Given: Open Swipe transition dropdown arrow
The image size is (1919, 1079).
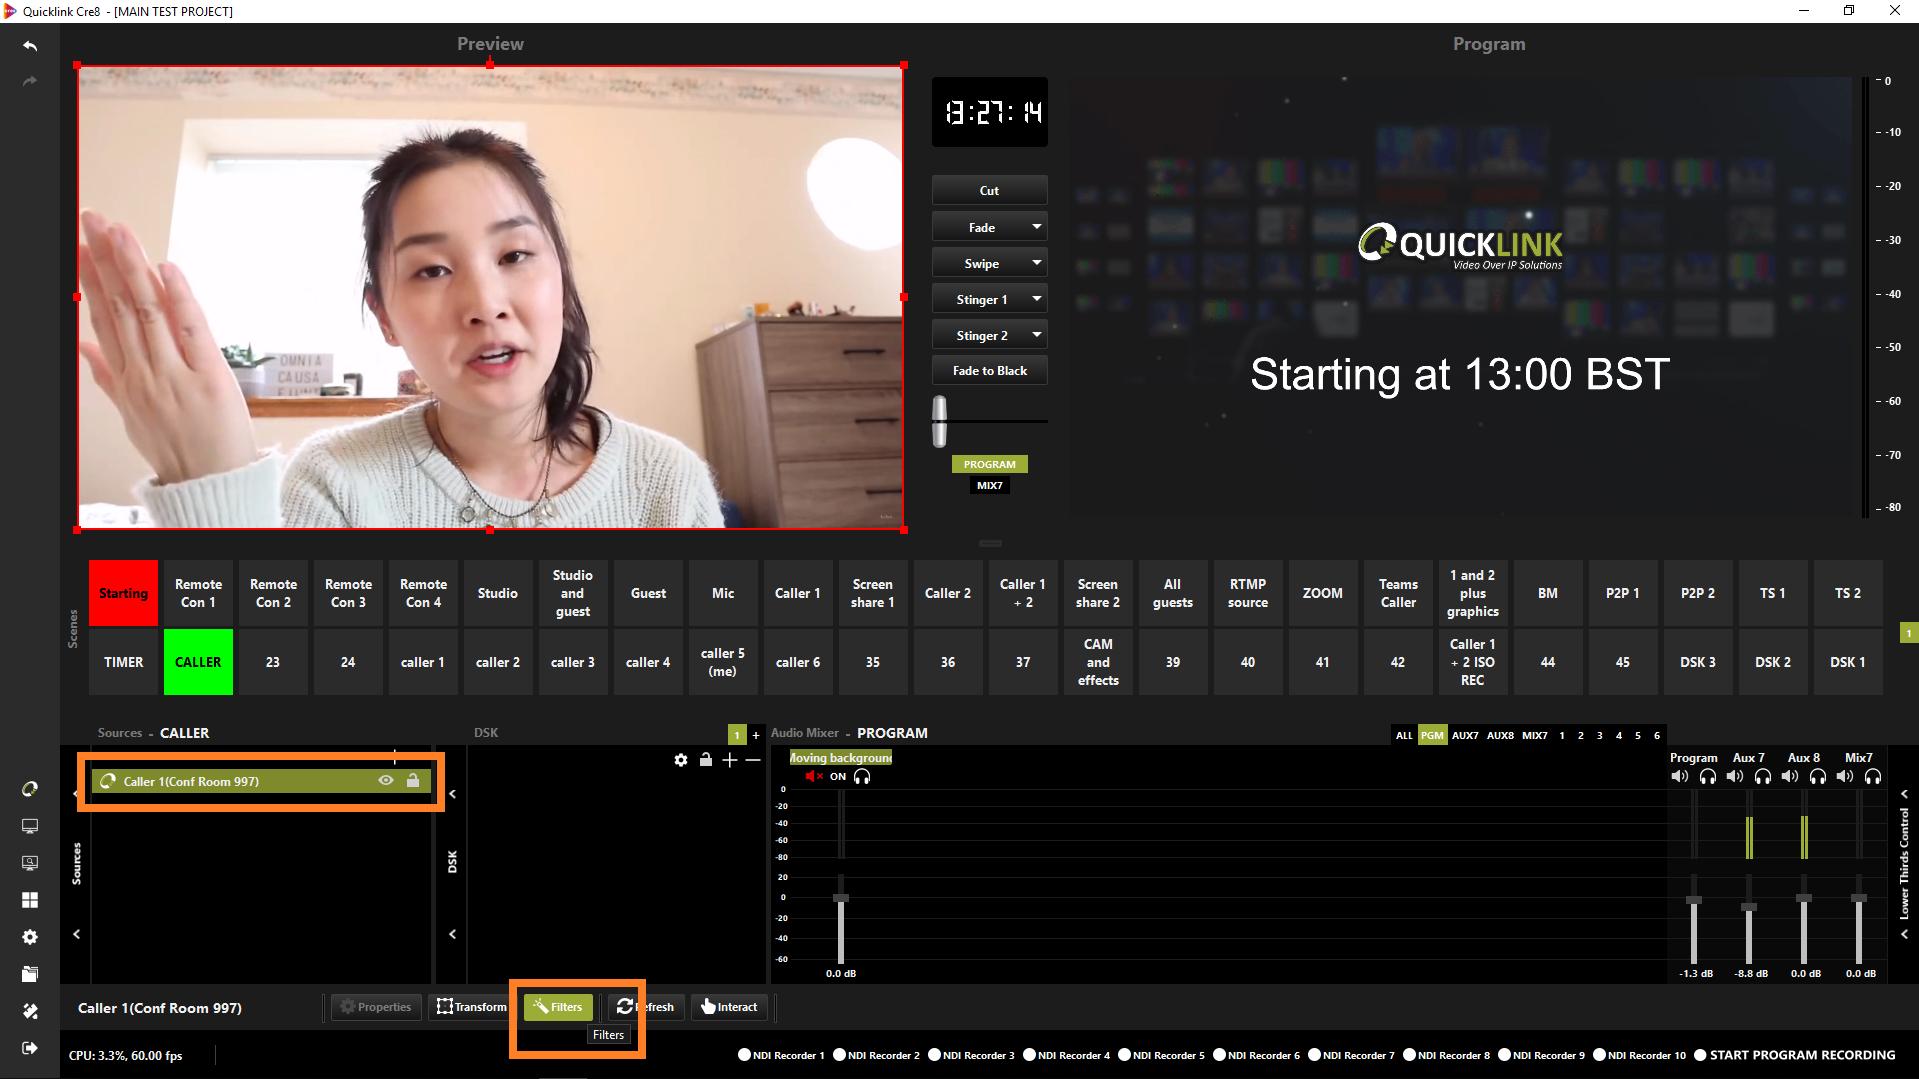Looking at the screenshot, I should point(1037,263).
